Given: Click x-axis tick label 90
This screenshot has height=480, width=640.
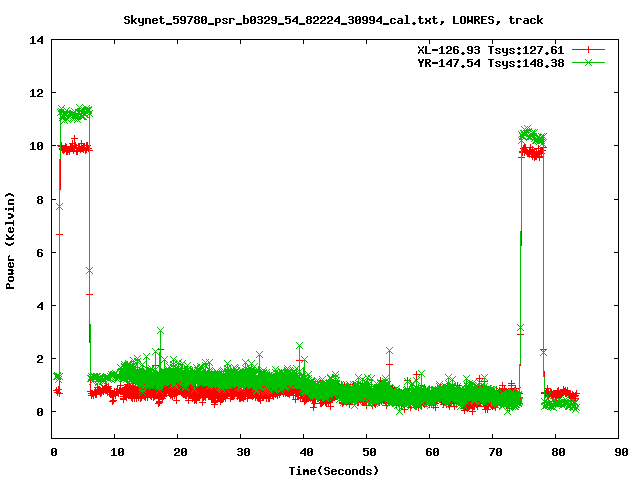Looking at the screenshot, I should pyautogui.click(x=621, y=452).
